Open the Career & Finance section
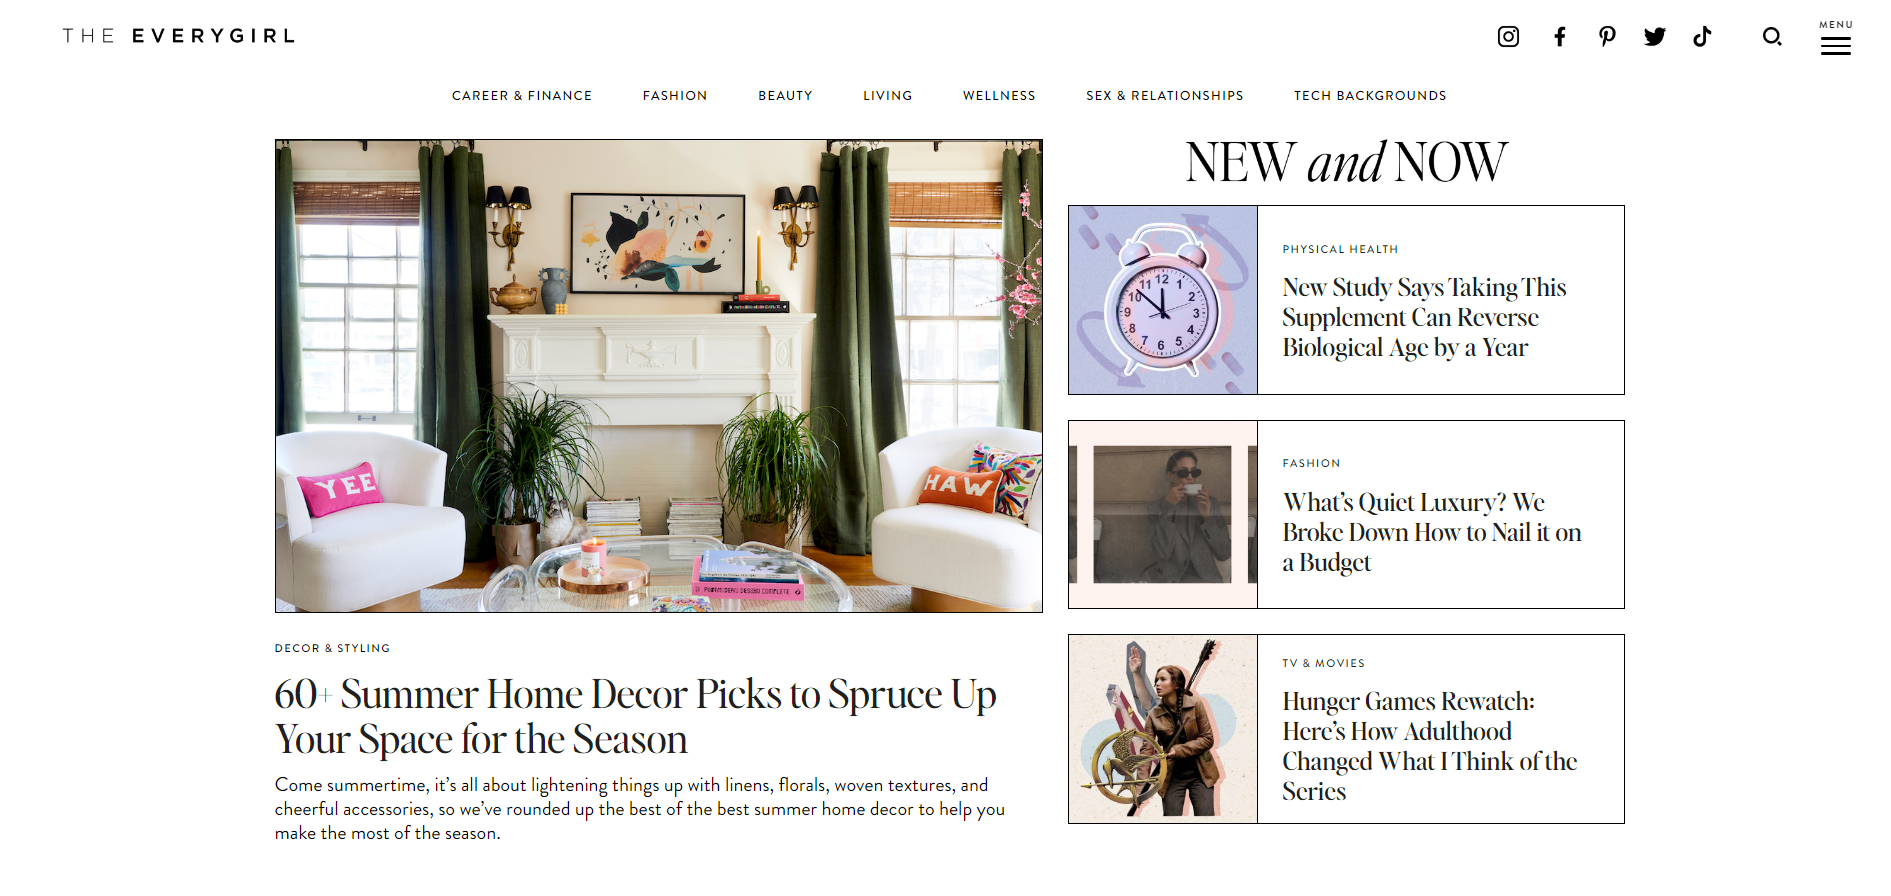The width and height of the screenshot is (1891, 896). coord(522,96)
